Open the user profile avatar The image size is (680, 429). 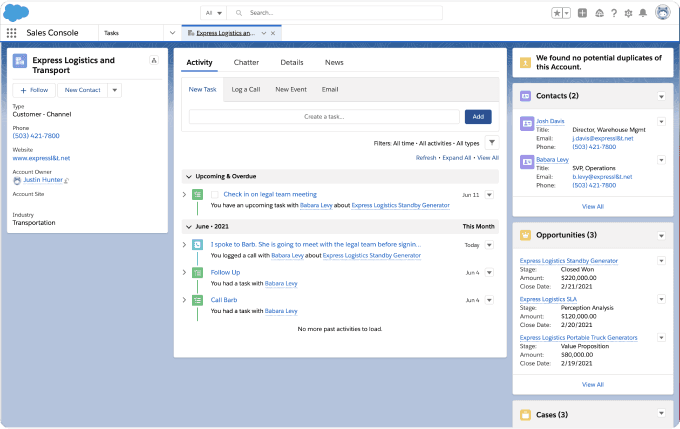coord(663,13)
